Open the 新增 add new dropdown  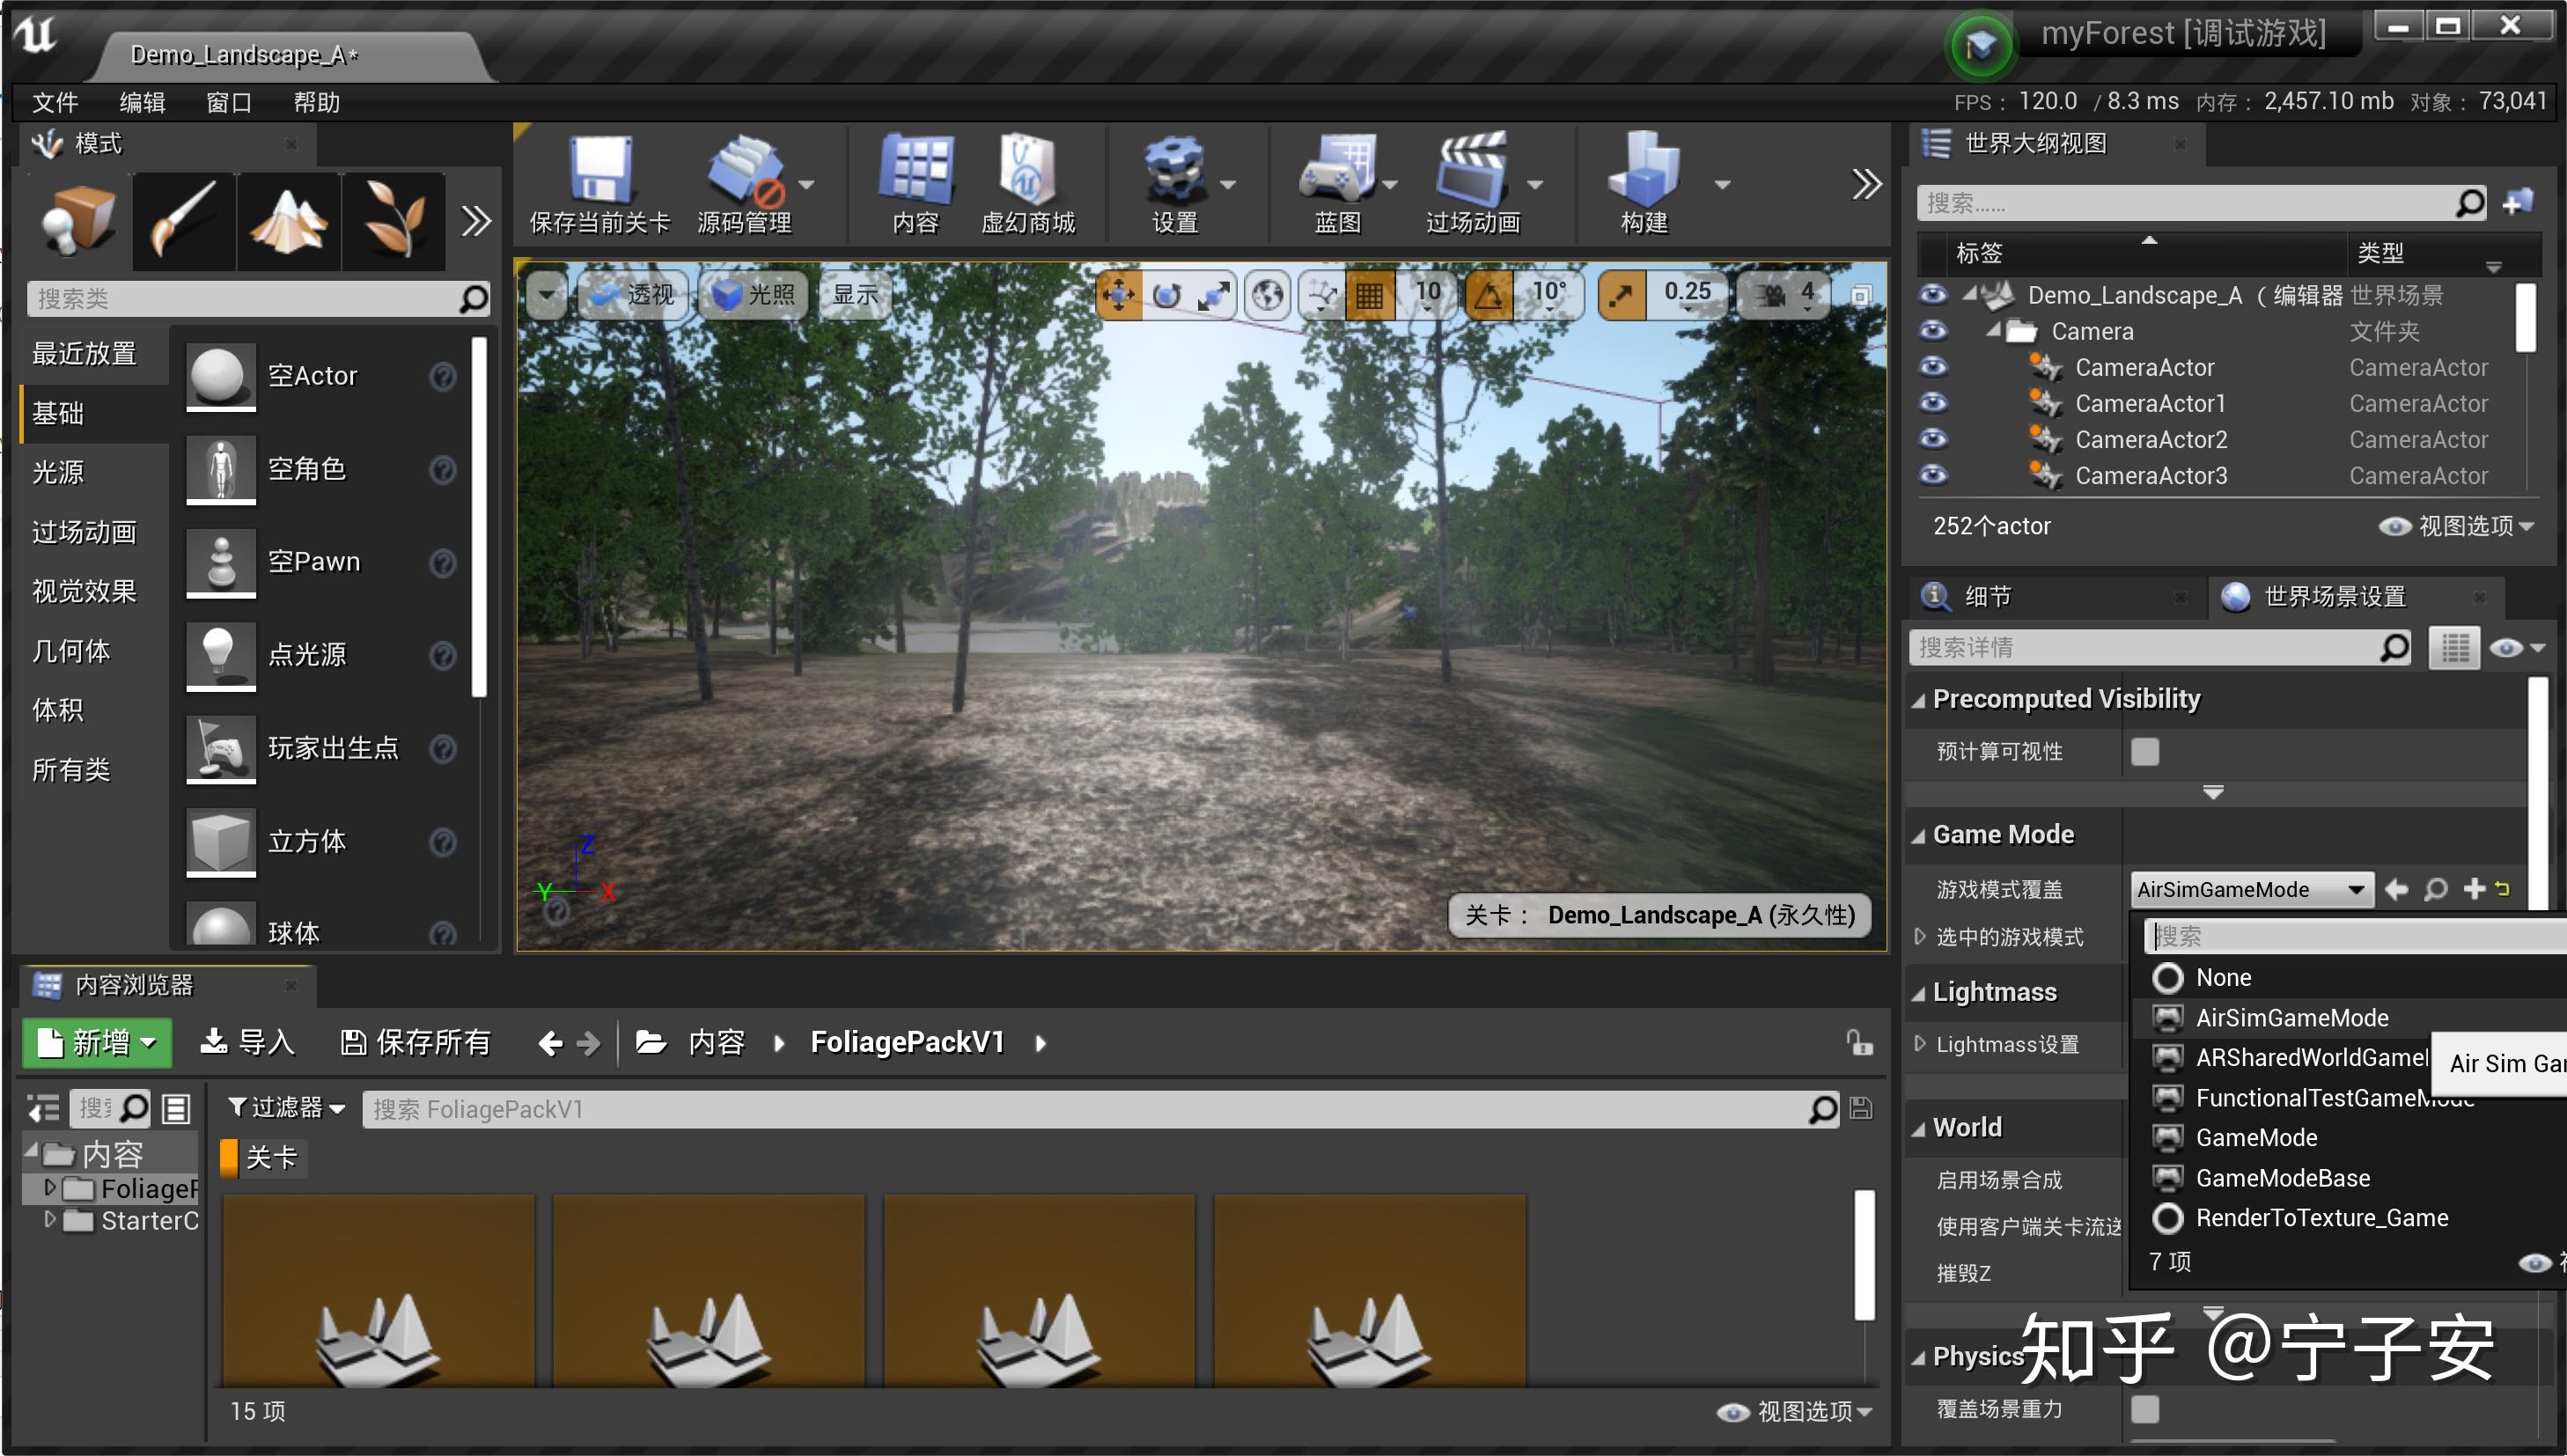(98, 1042)
